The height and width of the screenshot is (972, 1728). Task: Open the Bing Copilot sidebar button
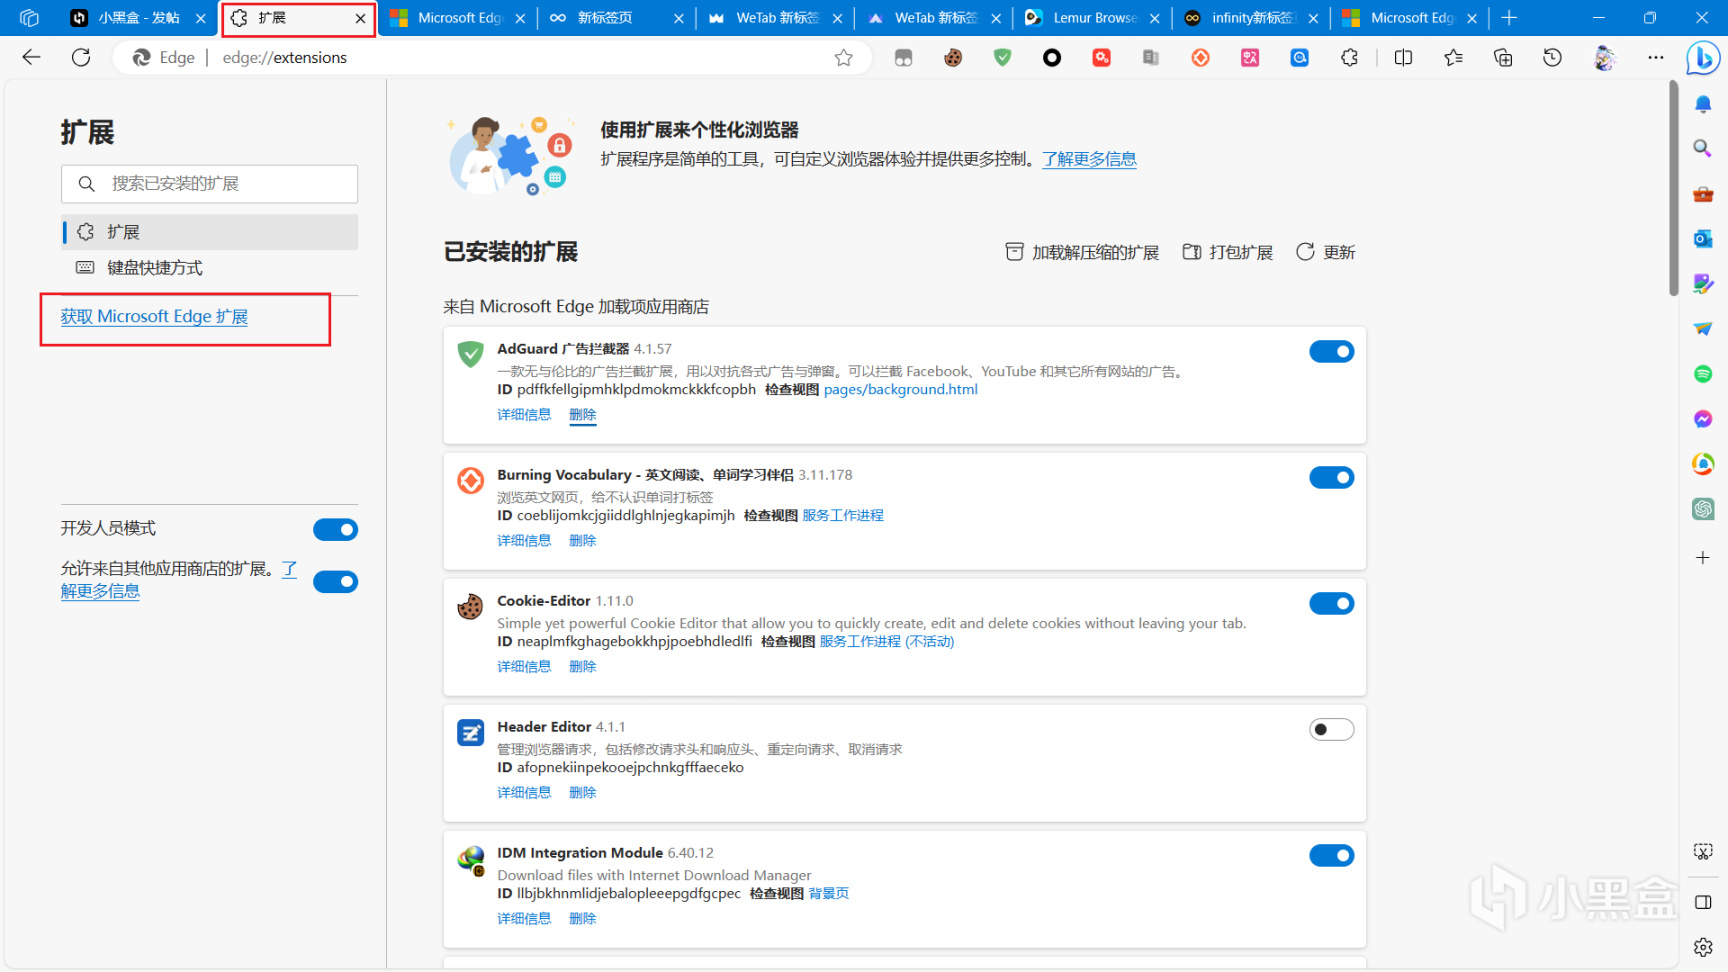(1702, 58)
